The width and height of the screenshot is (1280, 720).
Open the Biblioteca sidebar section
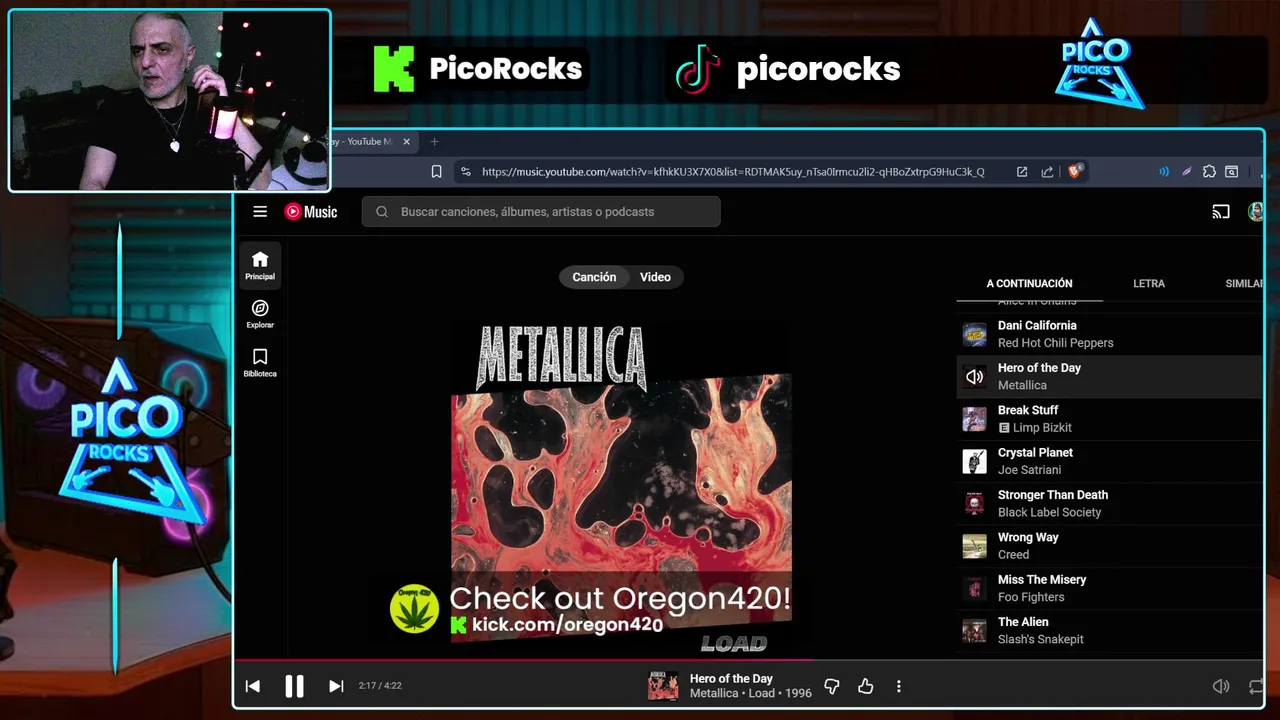click(260, 363)
